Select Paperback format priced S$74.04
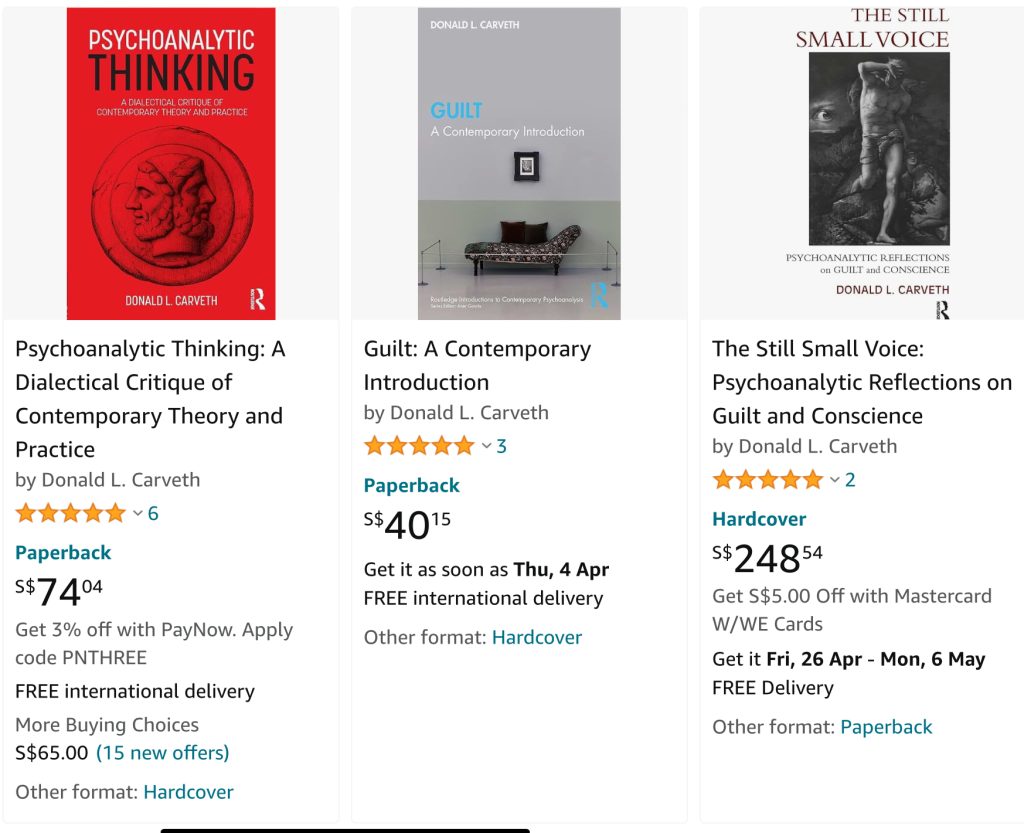This screenshot has width=1024, height=833. pos(63,553)
